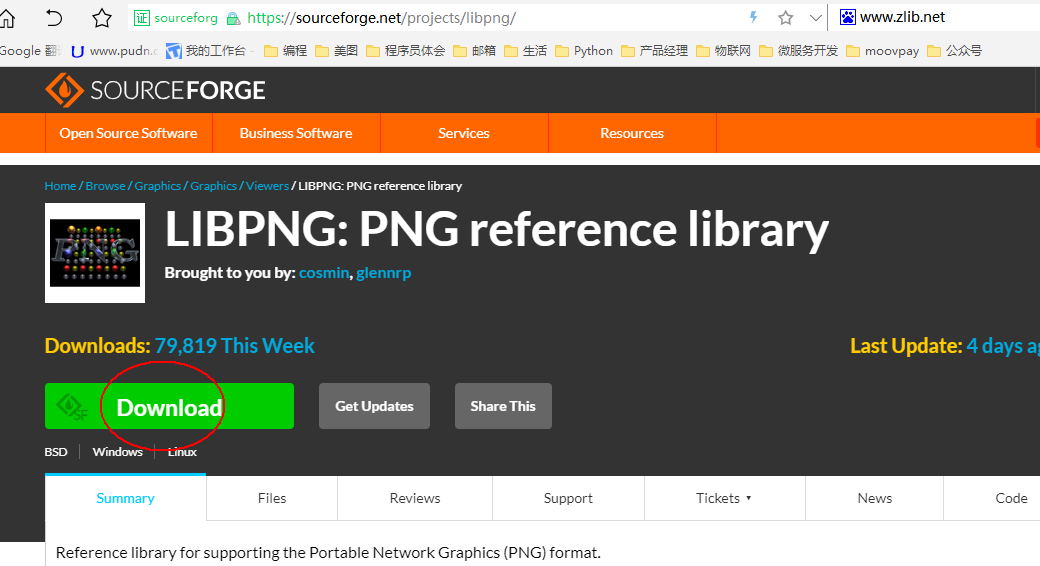Switch to the Reviews tab
Image resolution: width=1040 pixels, height=566 pixels.
[415, 498]
